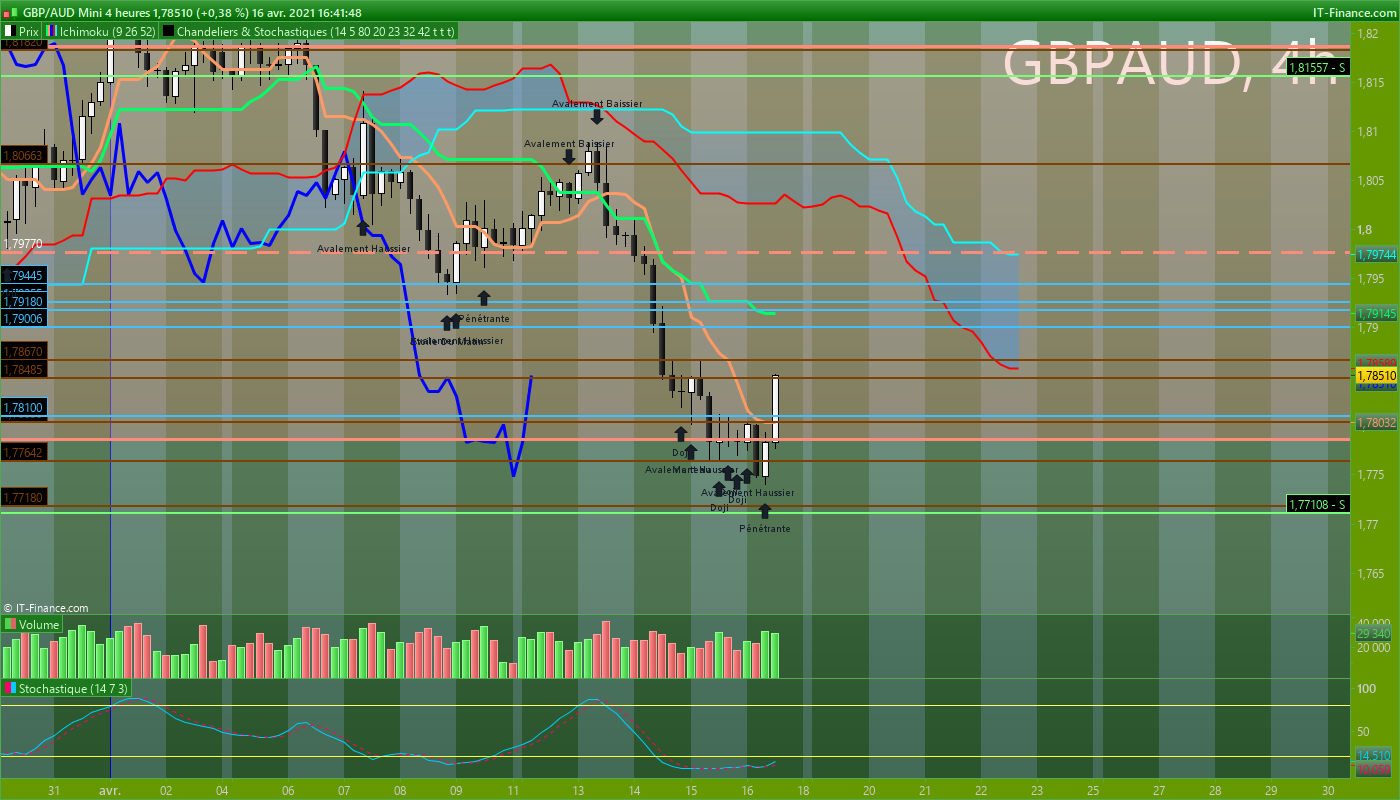Click the © IT-Finance.com copyright text
This screenshot has width=1400, height=800.
[46, 607]
